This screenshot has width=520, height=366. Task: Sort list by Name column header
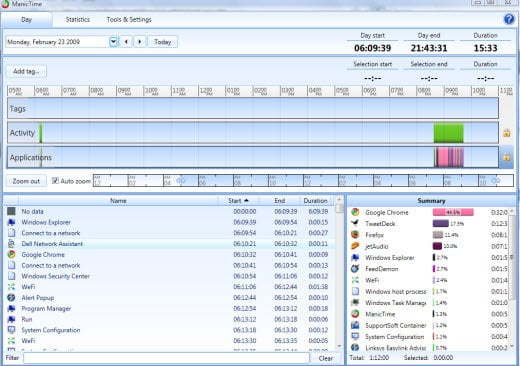click(x=118, y=201)
